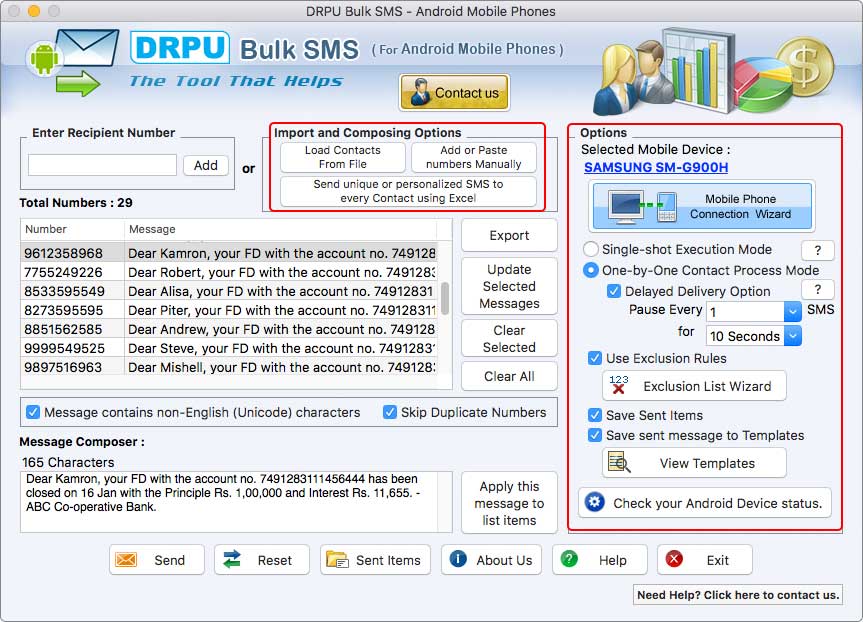Click the Dear Robert message cell
The image size is (863, 622).
281,272
